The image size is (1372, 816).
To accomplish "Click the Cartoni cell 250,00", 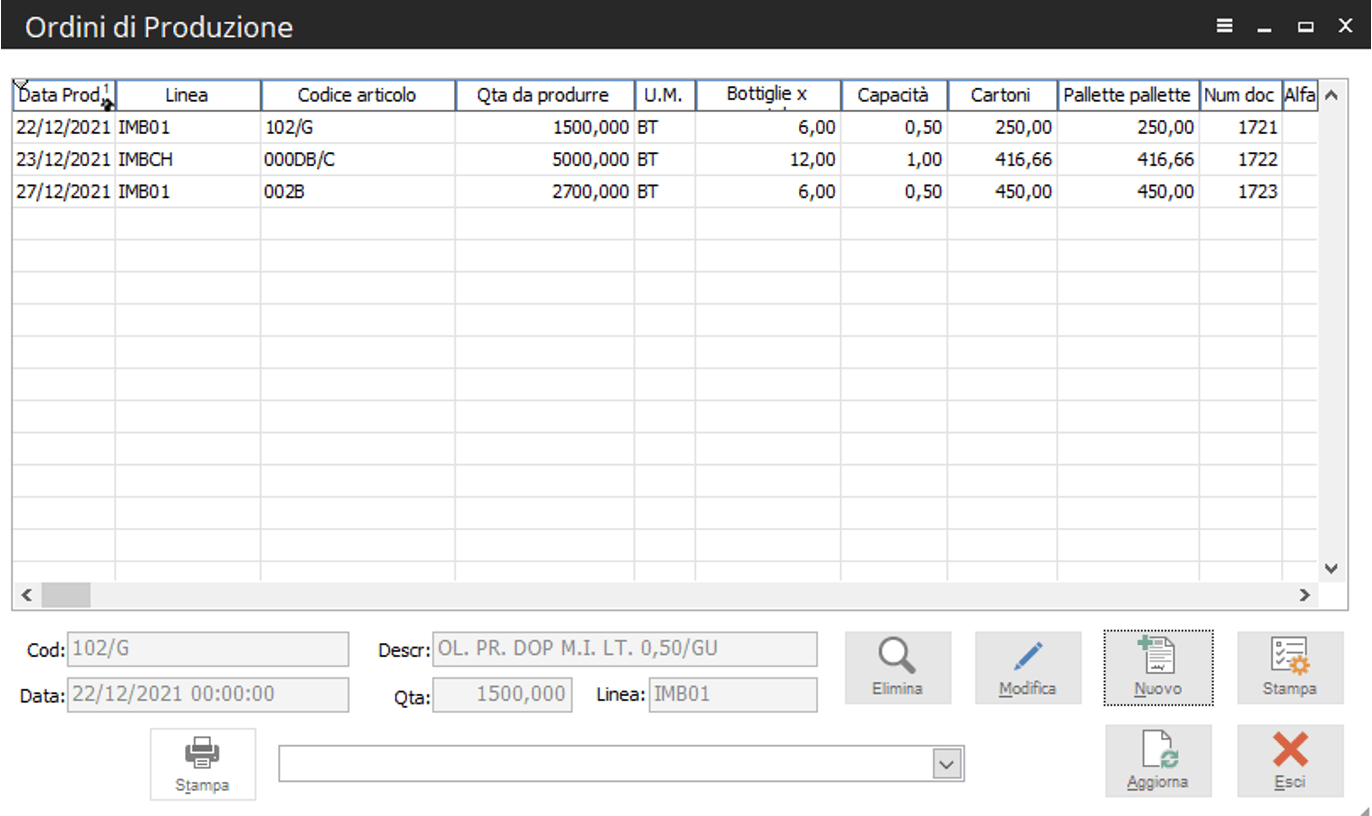I will [x=1002, y=128].
